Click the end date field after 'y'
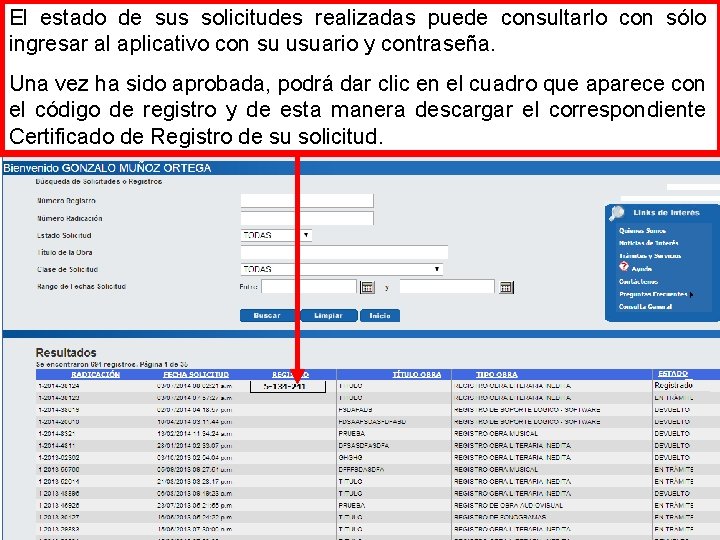This screenshot has width=720, height=540. (447, 287)
